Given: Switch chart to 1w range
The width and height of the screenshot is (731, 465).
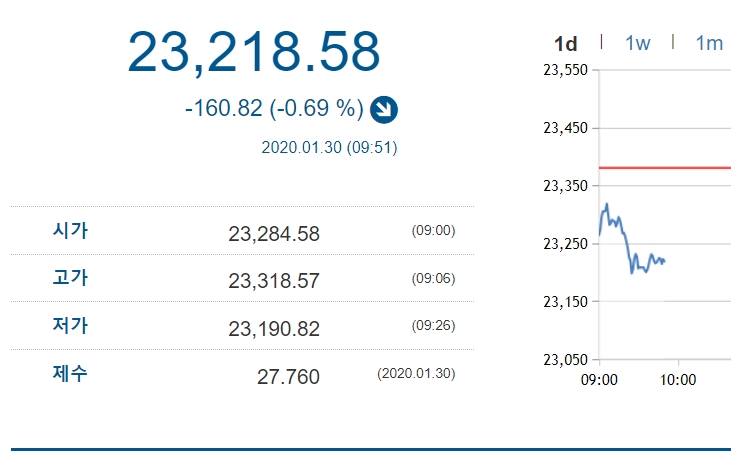Looking at the screenshot, I should click(x=637, y=43).
